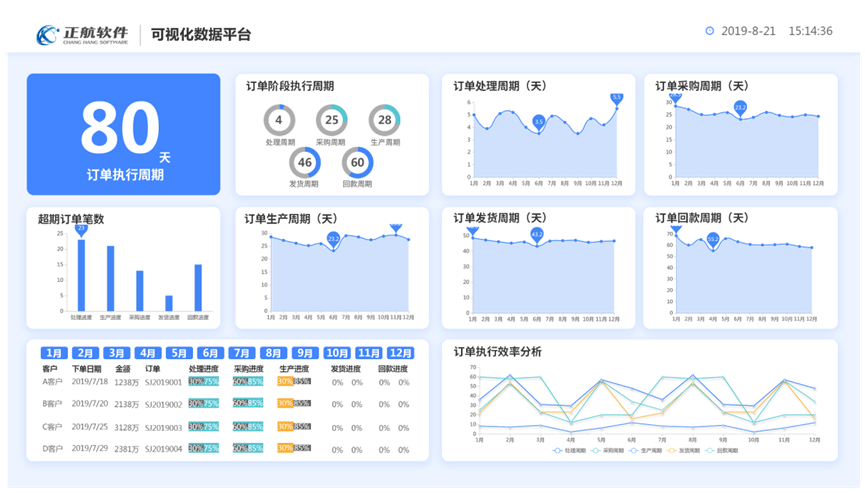
Task: Click the 下单日期 column header
Action: 87,369
